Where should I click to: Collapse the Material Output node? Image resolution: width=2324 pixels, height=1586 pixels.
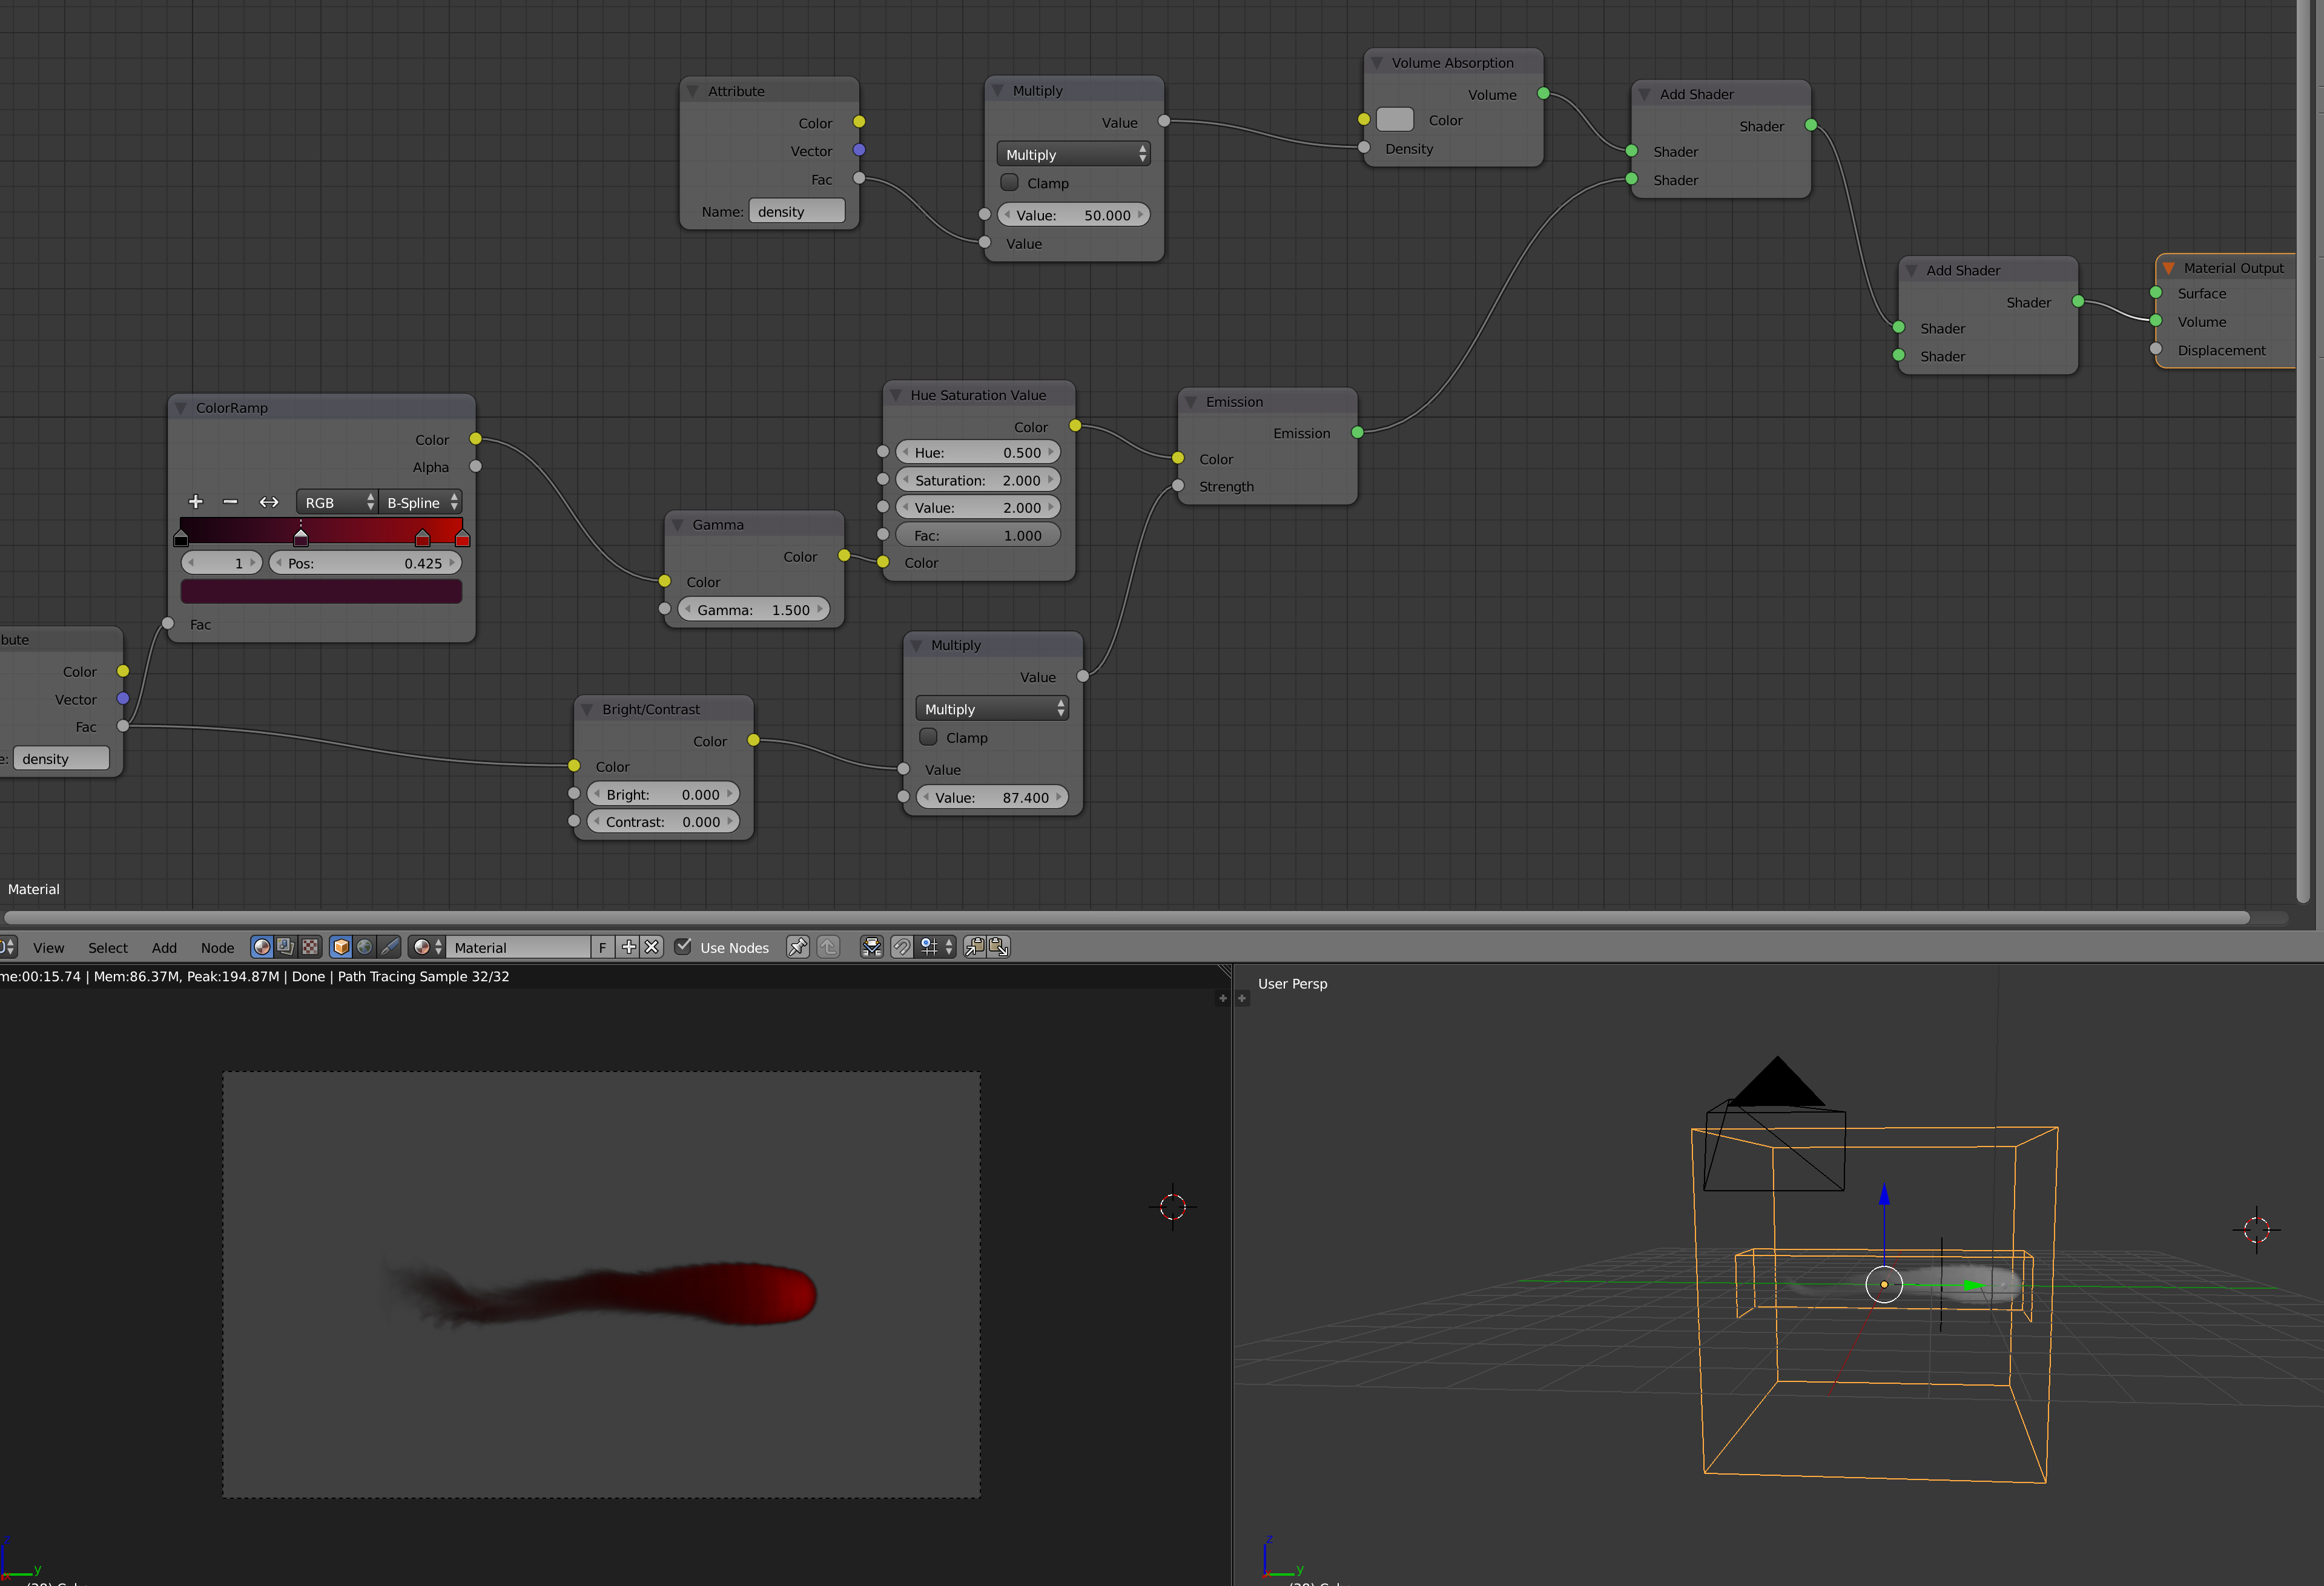click(x=2168, y=268)
